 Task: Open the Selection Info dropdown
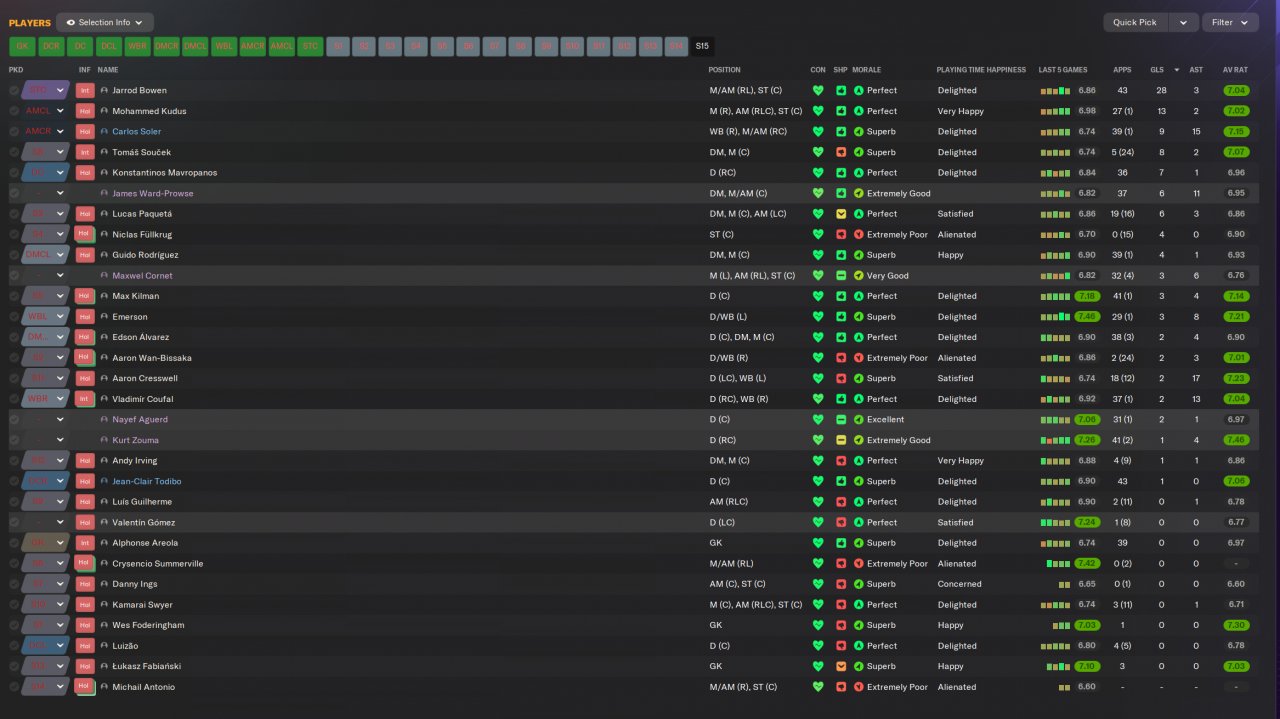coord(105,22)
